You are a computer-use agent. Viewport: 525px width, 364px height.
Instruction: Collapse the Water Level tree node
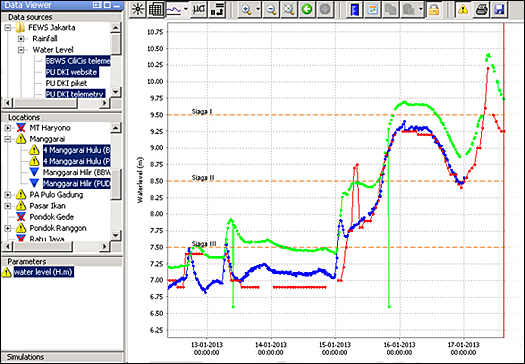point(21,50)
